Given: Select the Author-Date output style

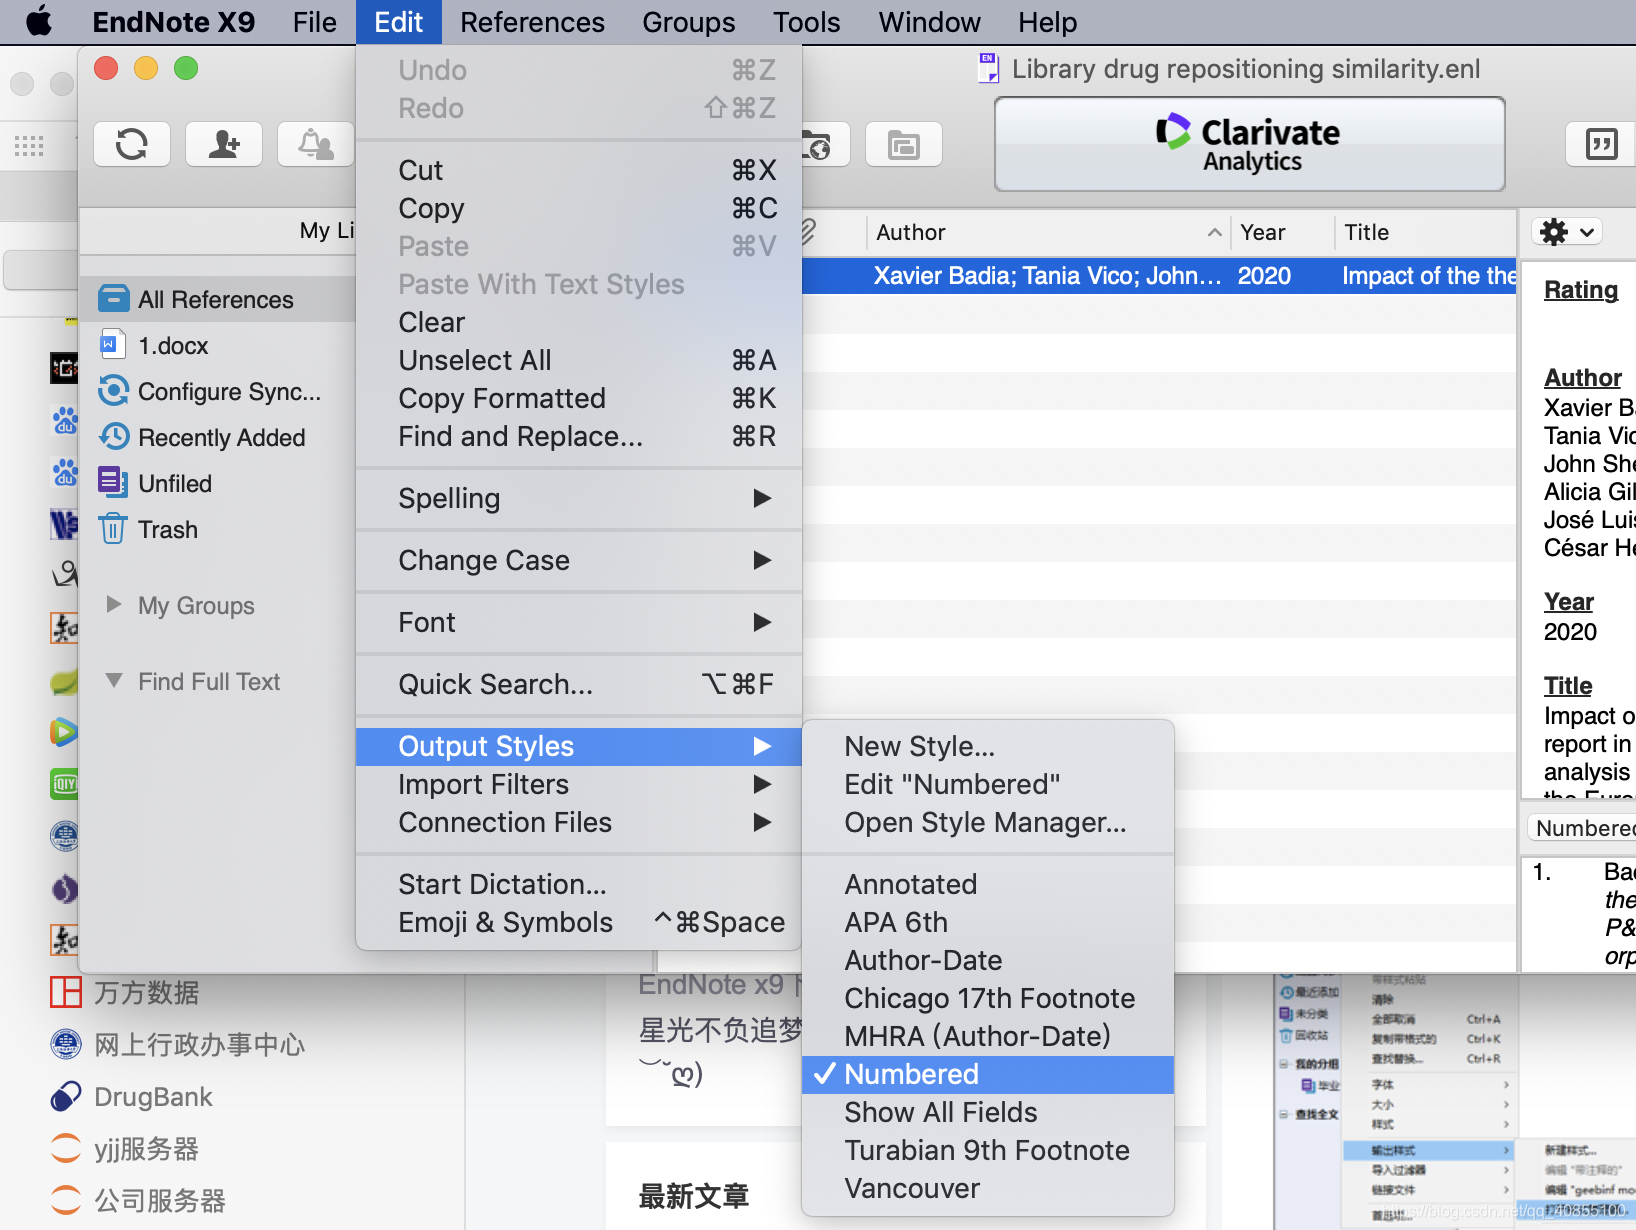Looking at the screenshot, I should (988, 960).
